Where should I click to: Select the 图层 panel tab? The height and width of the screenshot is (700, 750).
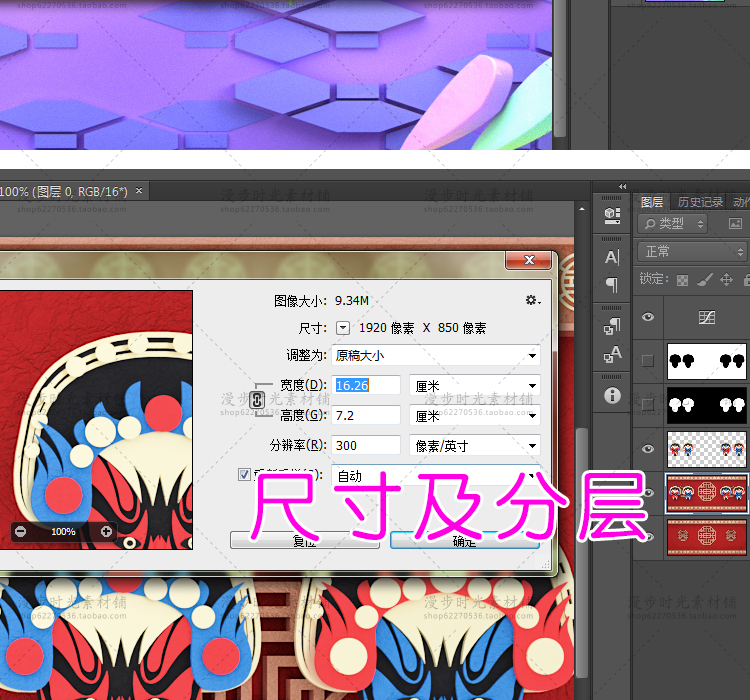pos(652,202)
